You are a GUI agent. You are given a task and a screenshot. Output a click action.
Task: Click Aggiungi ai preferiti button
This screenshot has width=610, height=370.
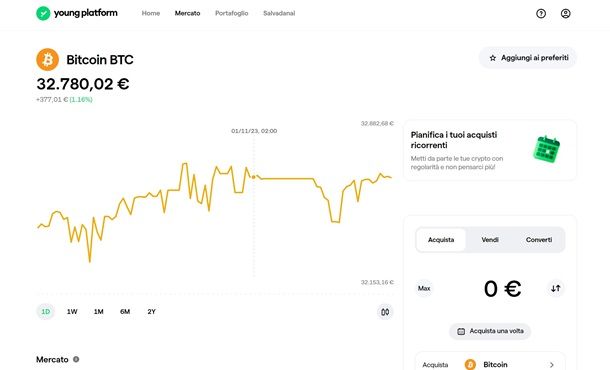(528, 58)
